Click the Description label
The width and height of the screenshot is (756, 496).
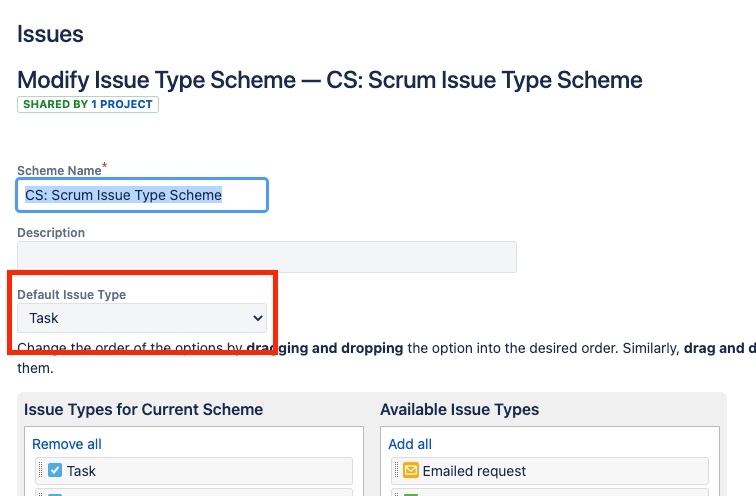51,233
